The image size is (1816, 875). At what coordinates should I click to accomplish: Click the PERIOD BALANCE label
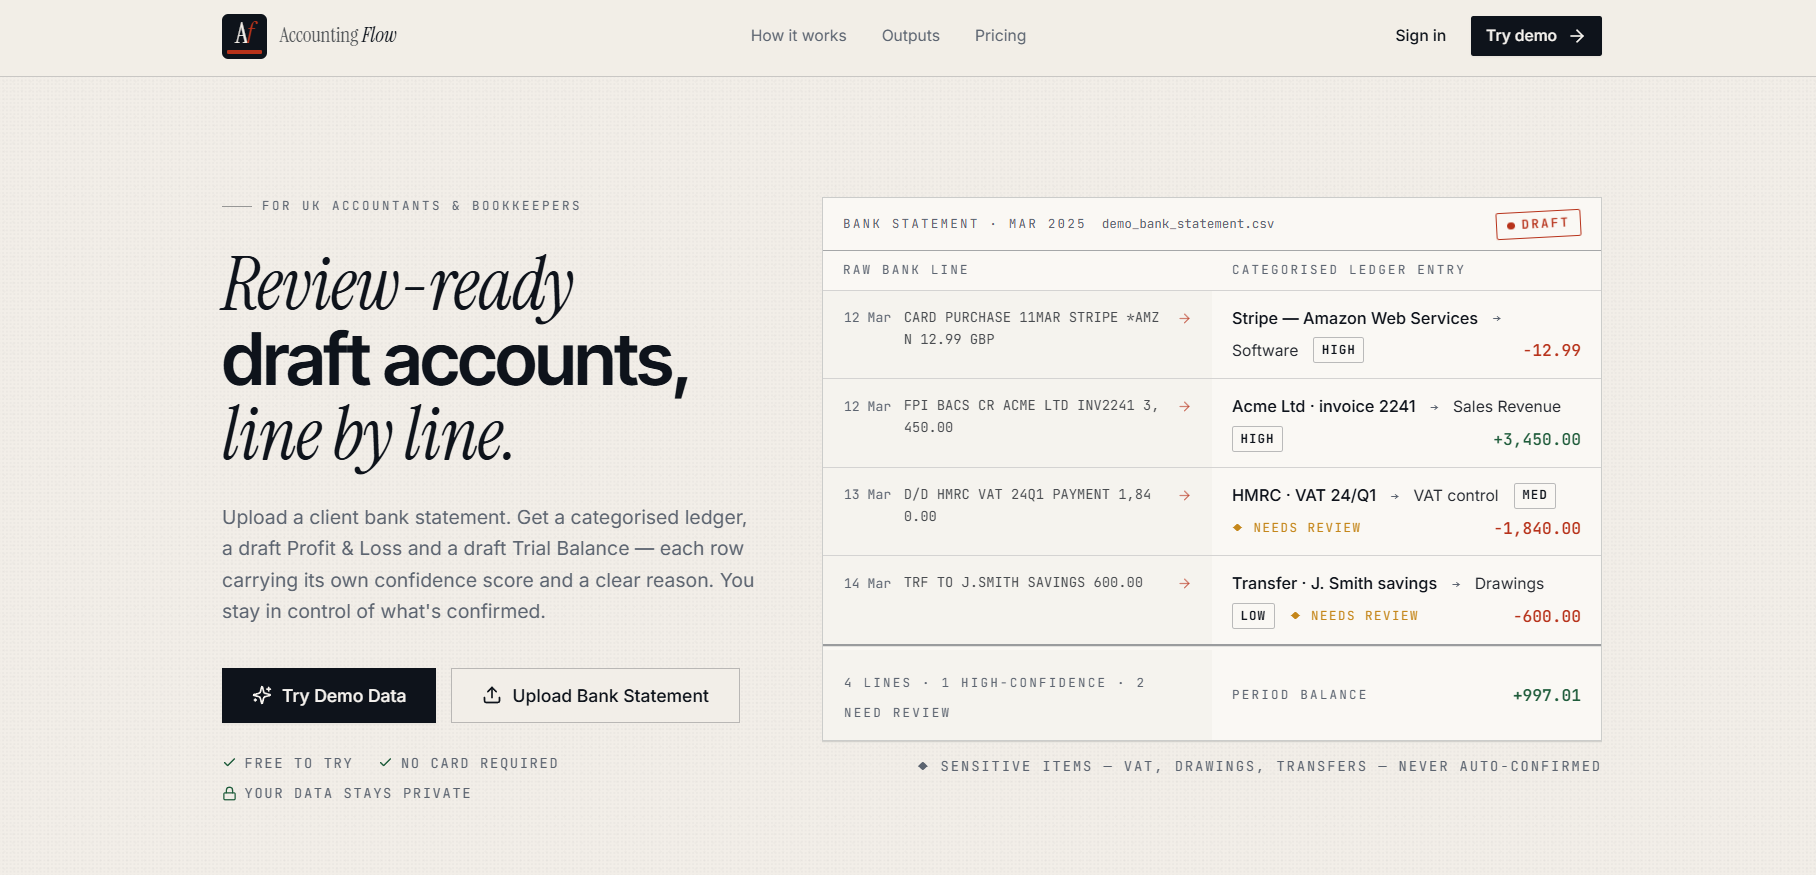(x=1299, y=695)
